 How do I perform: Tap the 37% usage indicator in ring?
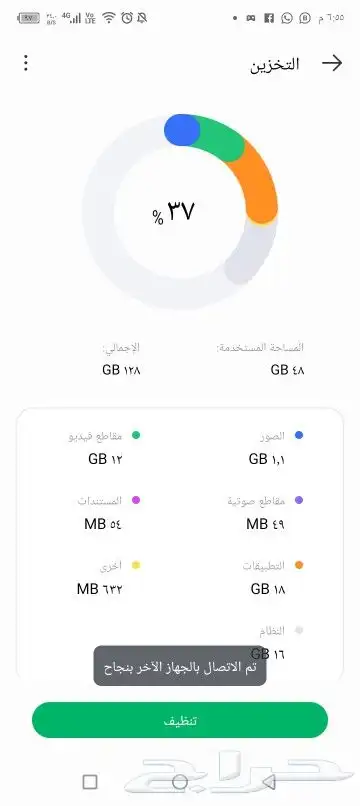click(174, 212)
